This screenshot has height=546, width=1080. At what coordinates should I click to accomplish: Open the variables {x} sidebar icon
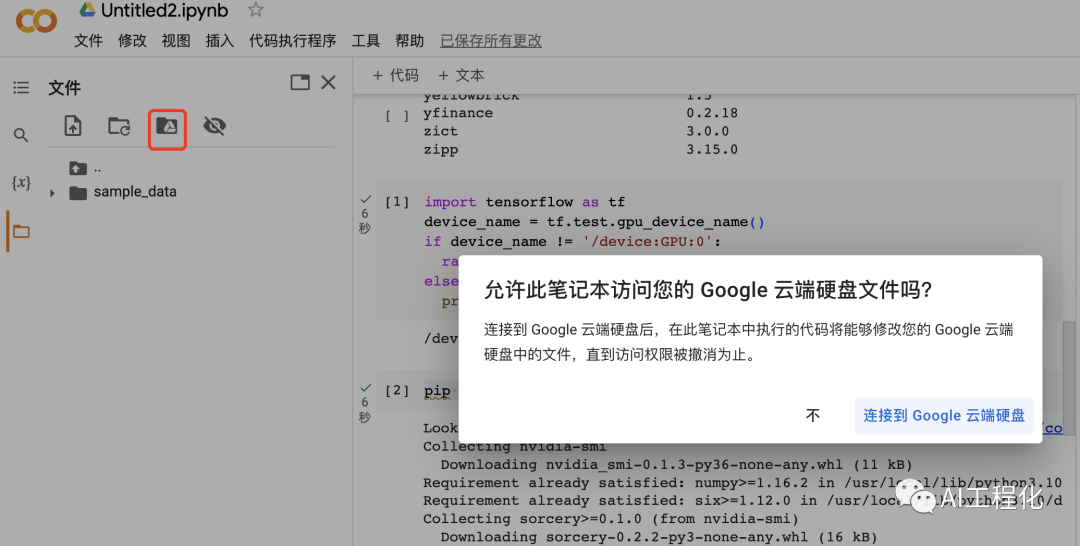[21, 182]
